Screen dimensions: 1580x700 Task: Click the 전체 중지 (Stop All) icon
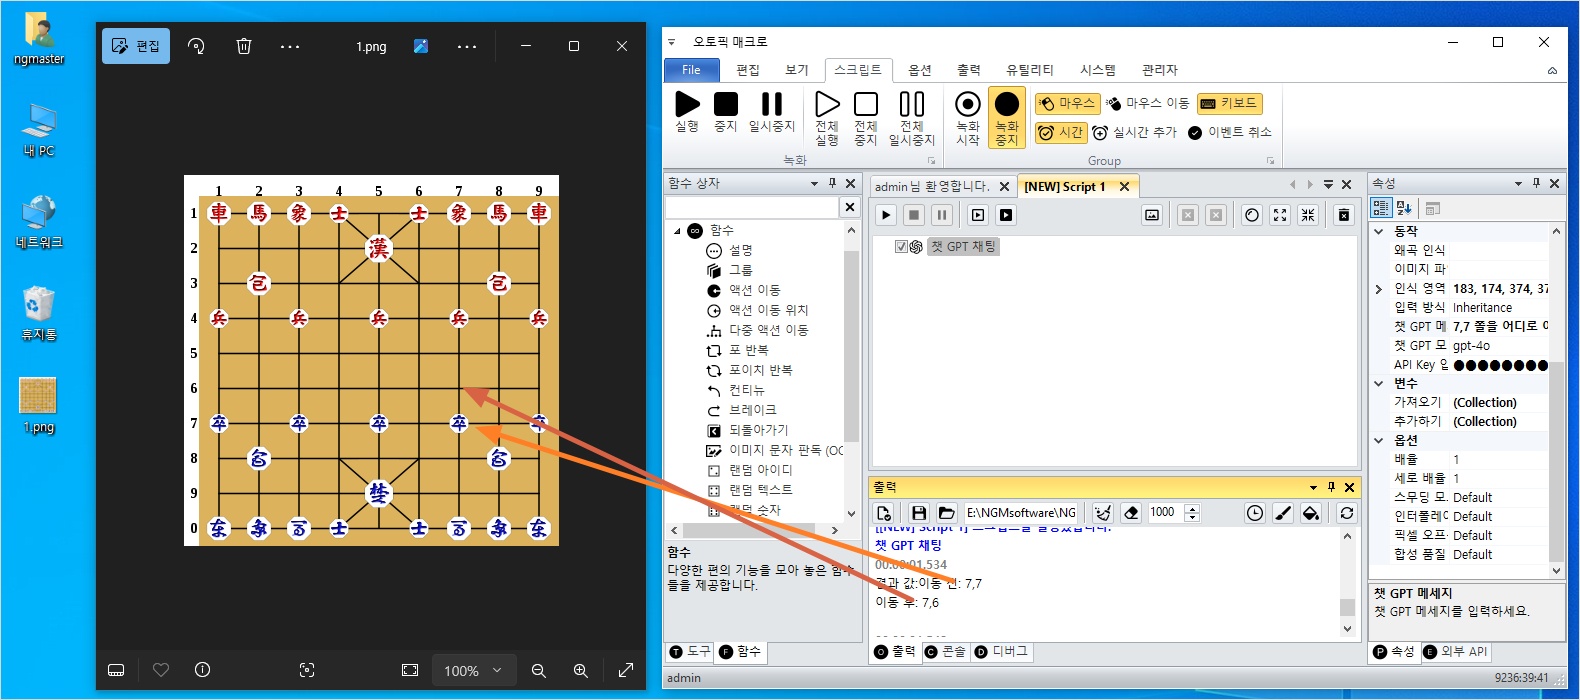pyautogui.click(x=866, y=104)
